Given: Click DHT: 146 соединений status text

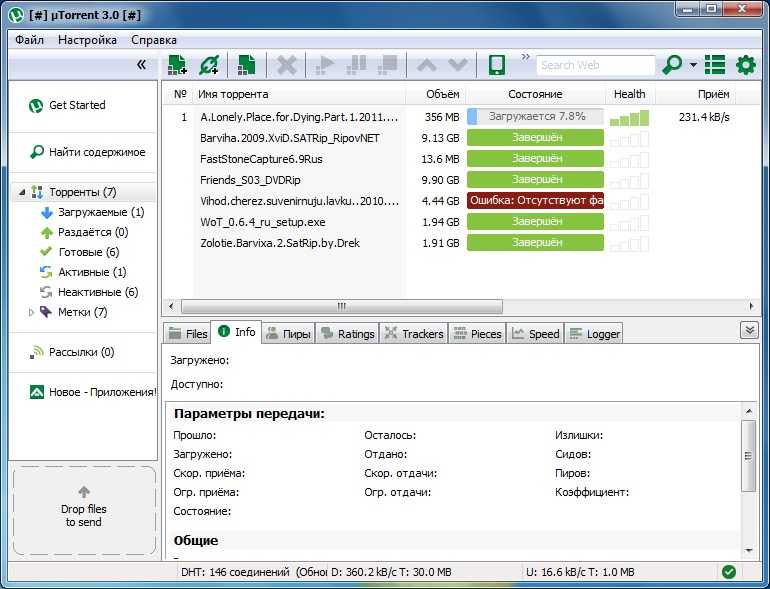Looking at the screenshot, I should tap(235, 572).
